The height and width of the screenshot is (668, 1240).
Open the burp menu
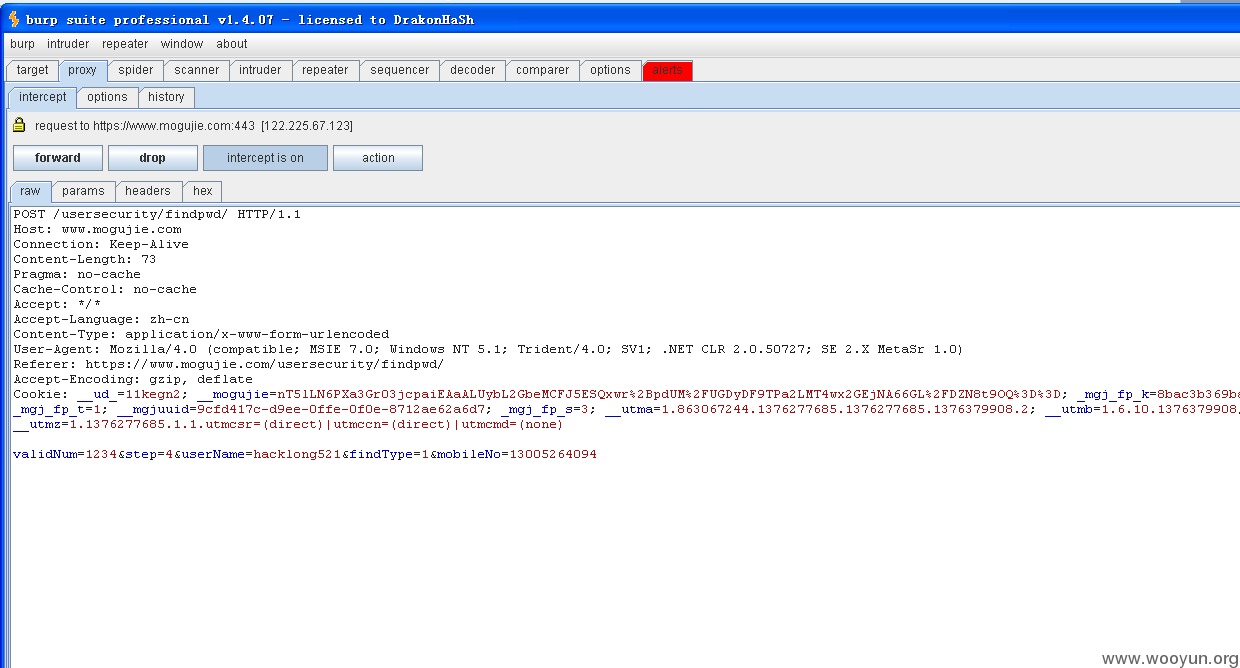tap(22, 44)
